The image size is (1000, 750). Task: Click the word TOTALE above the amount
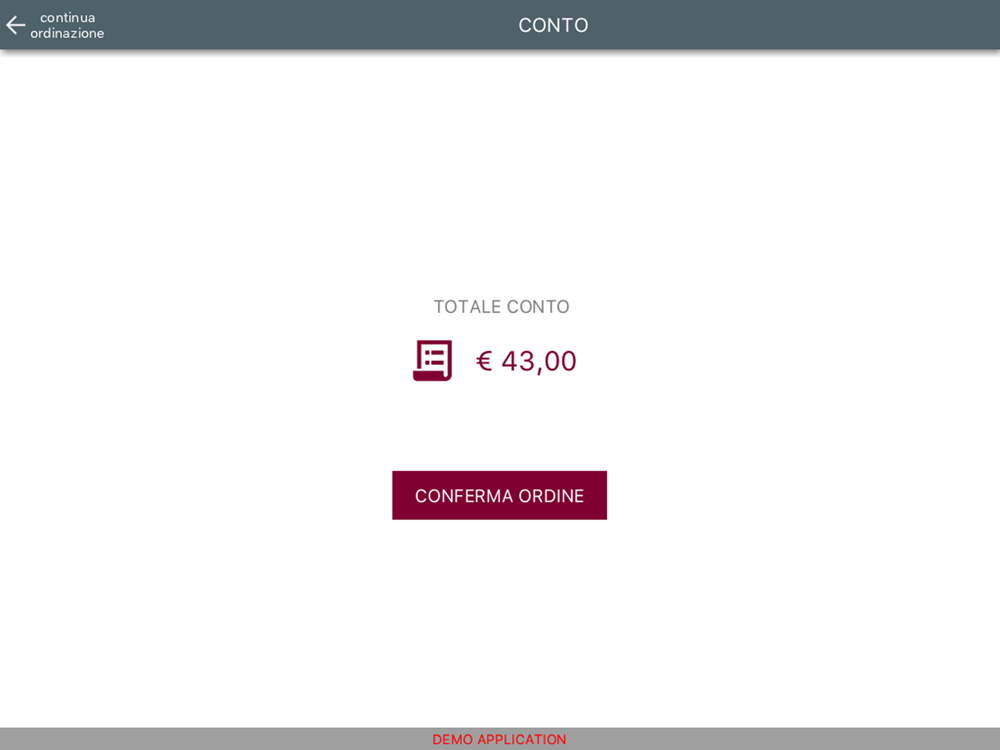pyautogui.click(x=467, y=307)
